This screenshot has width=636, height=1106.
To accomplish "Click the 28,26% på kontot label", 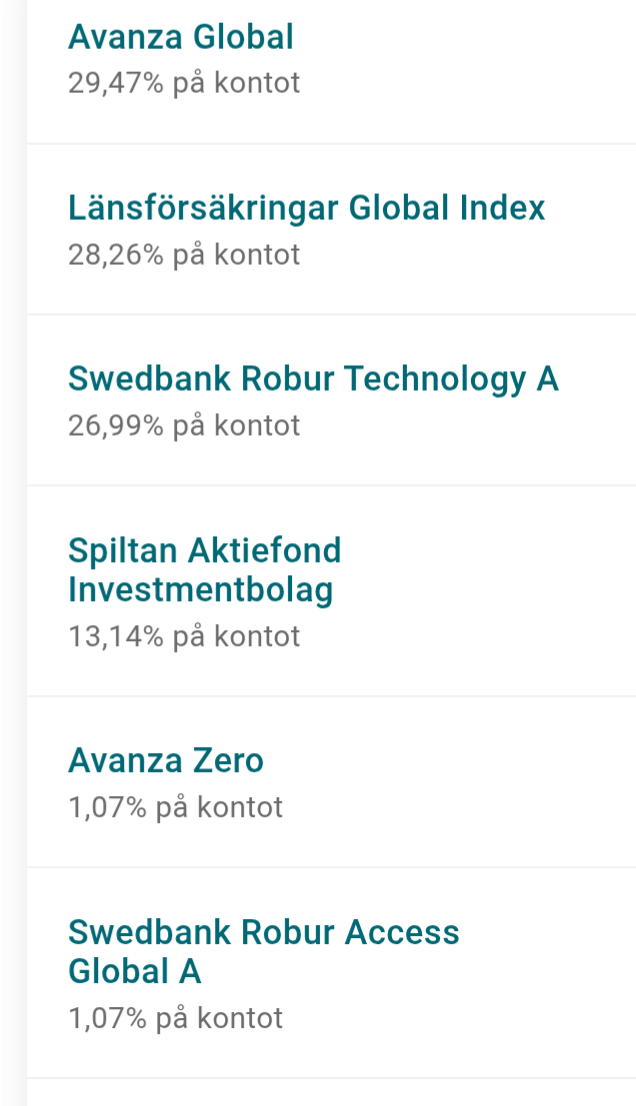I will [x=184, y=254].
